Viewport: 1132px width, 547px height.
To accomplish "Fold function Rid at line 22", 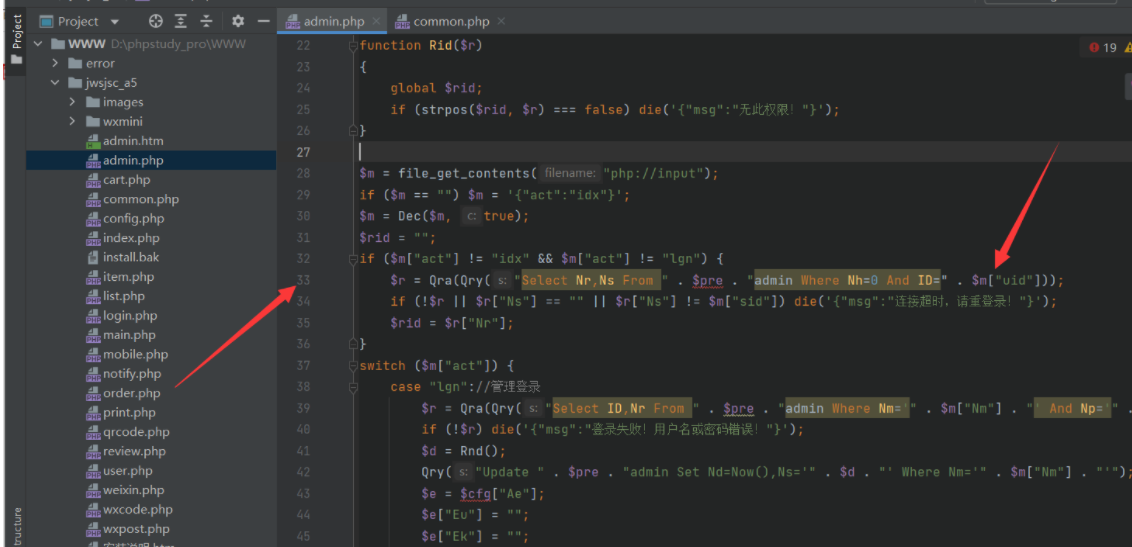I will (x=353, y=45).
